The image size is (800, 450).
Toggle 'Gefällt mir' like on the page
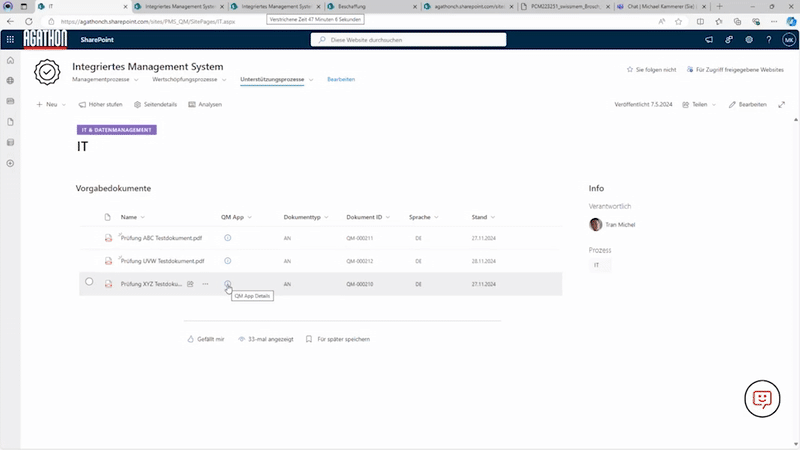click(x=206, y=339)
